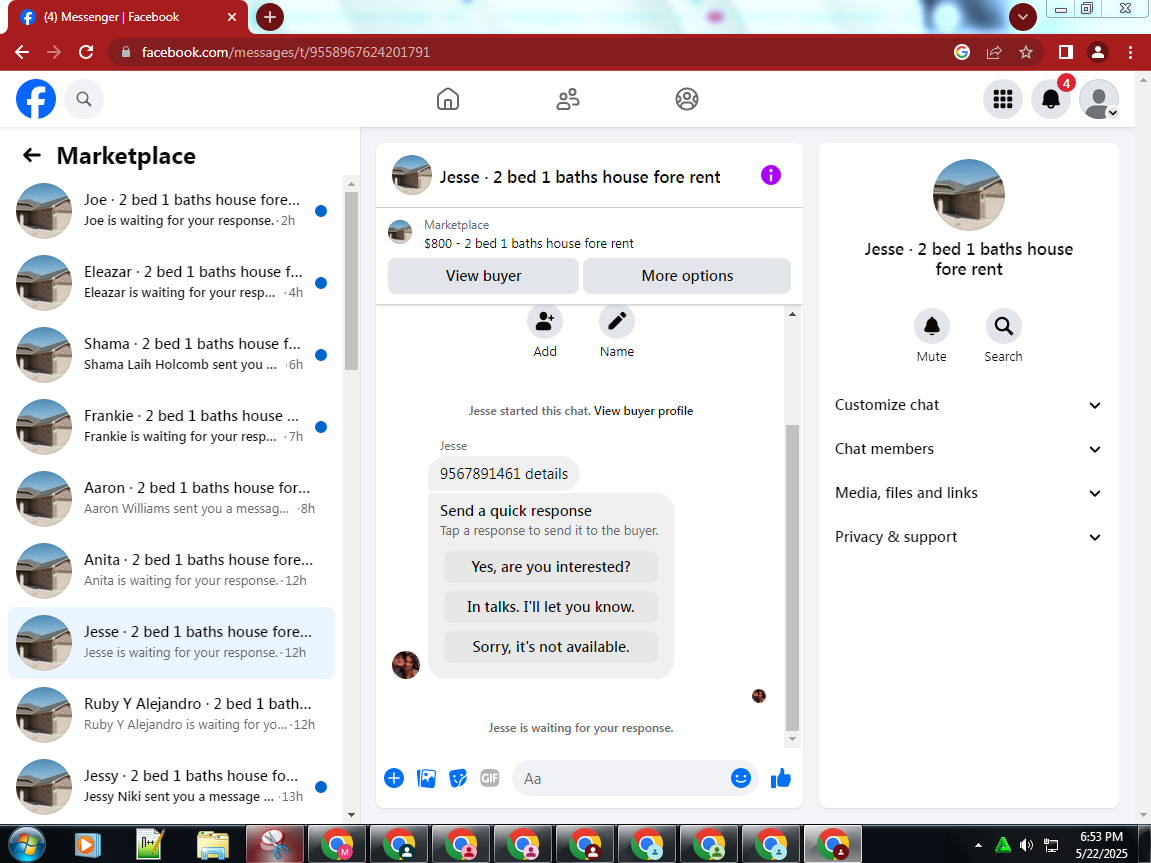Open tab search dropdown arrow in title bar
This screenshot has width=1151, height=863.
pos(1023,17)
